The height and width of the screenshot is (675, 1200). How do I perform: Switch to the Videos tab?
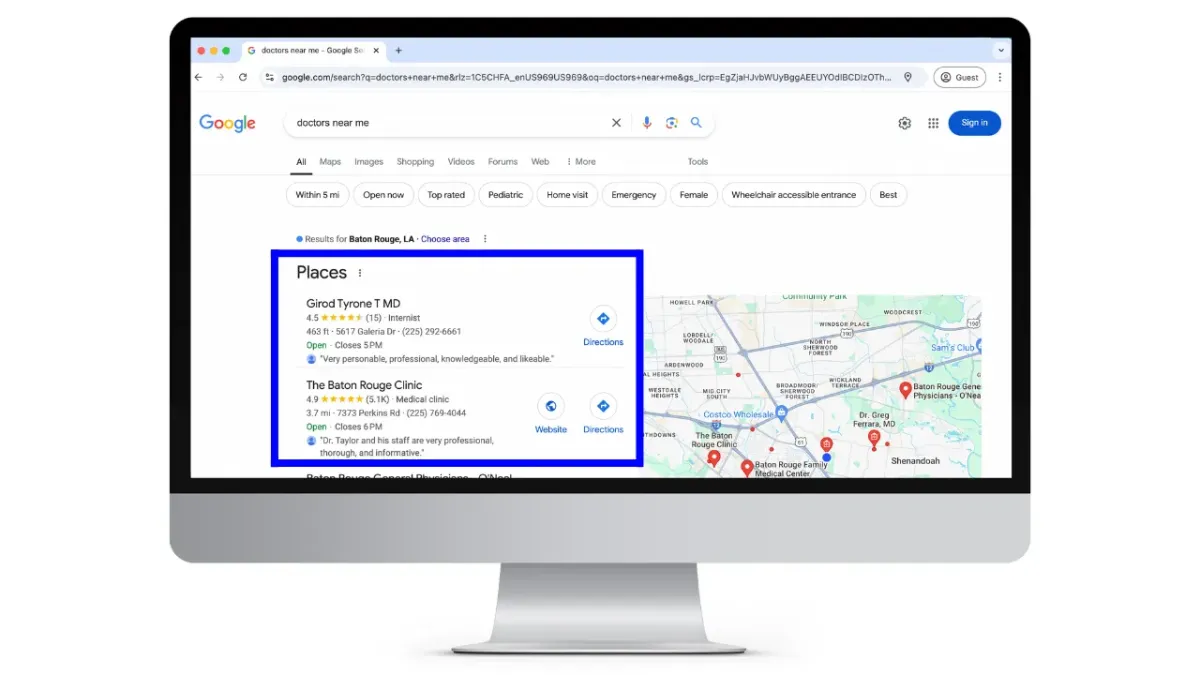(461, 162)
